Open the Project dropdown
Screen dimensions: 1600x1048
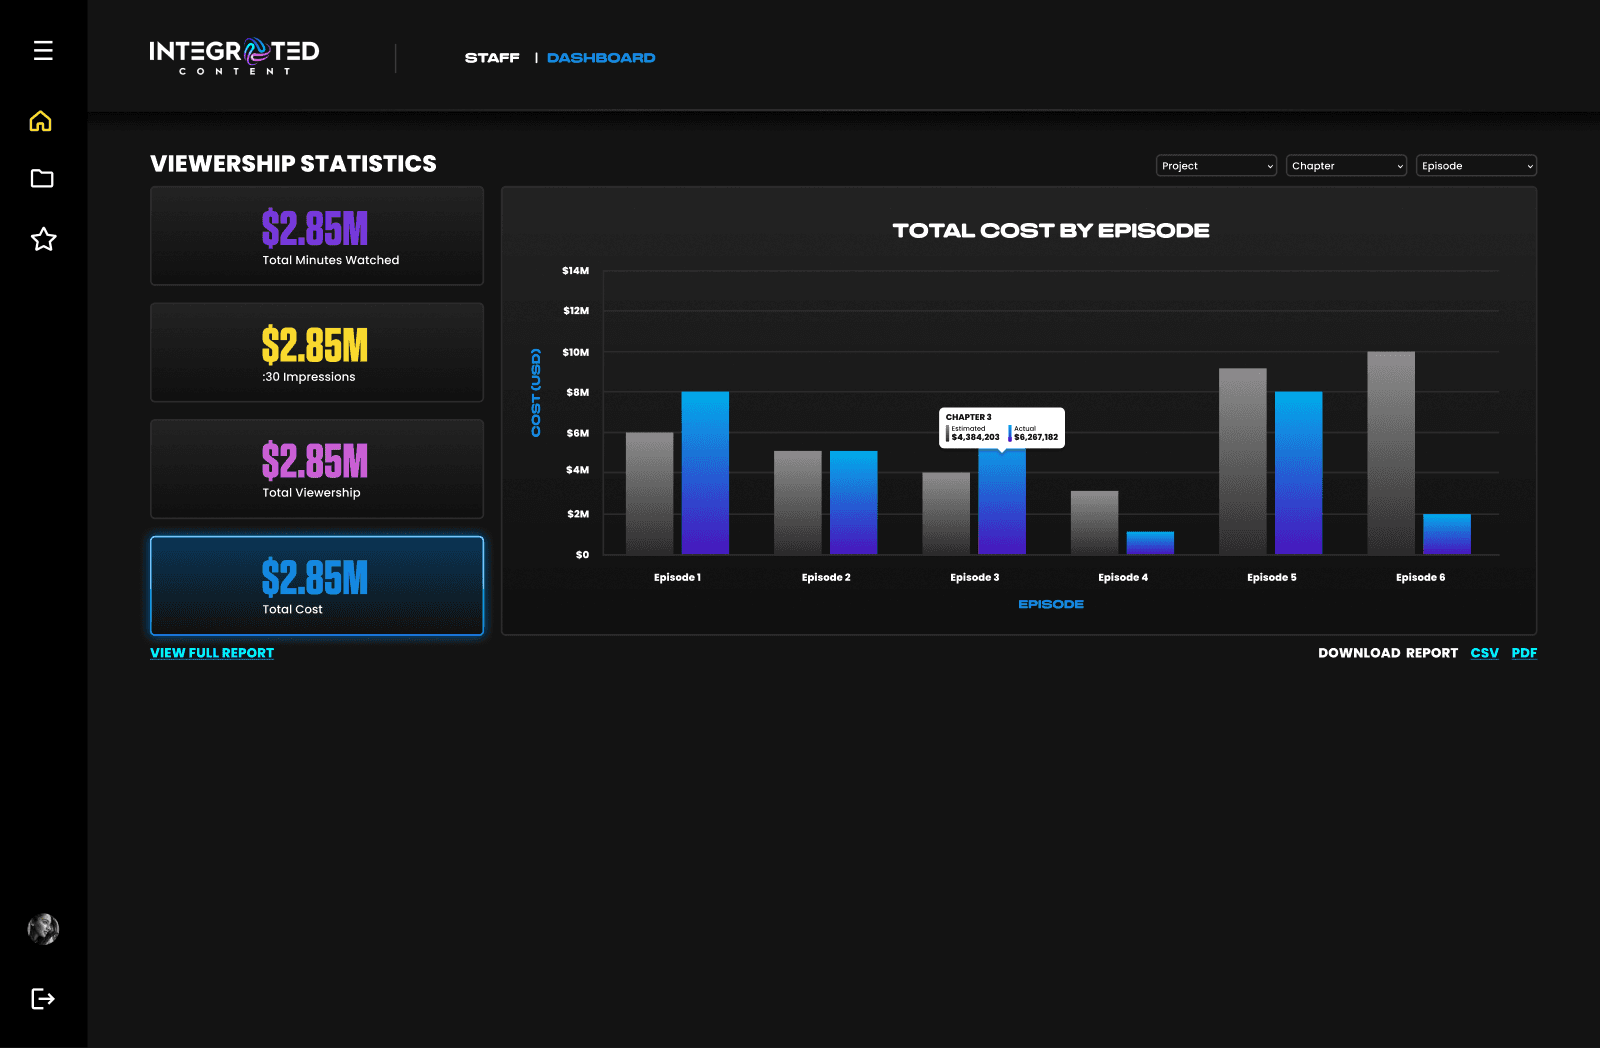tap(1216, 166)
